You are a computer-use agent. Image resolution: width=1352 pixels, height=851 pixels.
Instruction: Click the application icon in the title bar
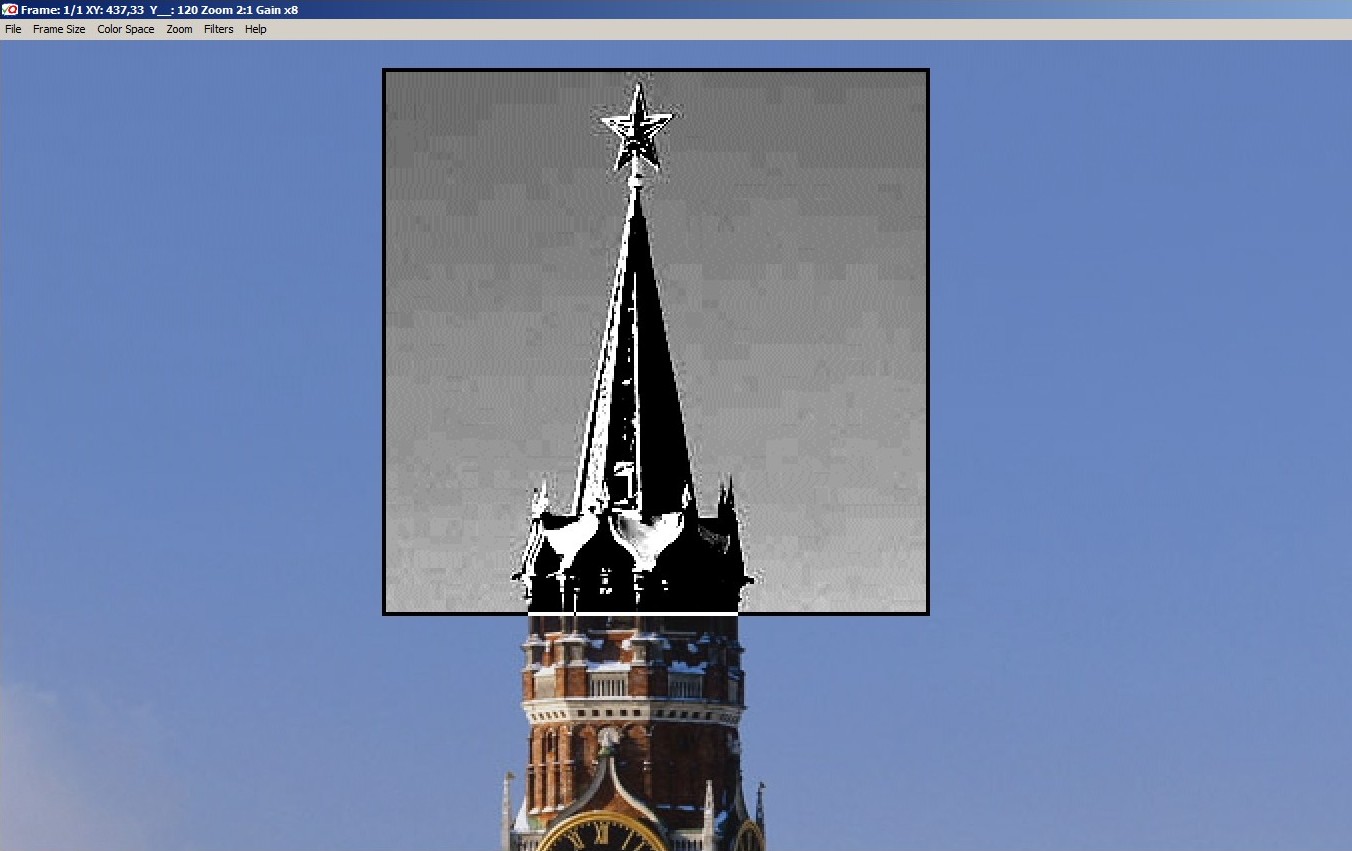[x=10, y=9]
